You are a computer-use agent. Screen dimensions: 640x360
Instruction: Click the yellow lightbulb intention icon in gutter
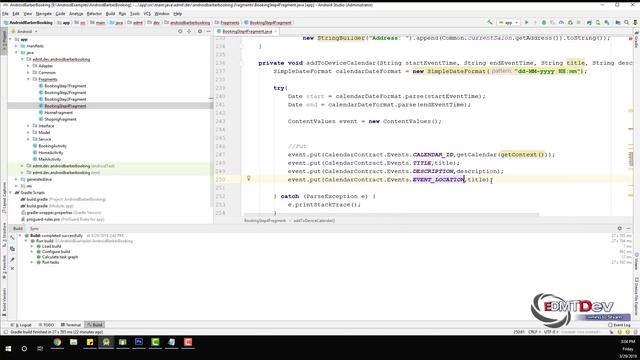pos(249,178)
